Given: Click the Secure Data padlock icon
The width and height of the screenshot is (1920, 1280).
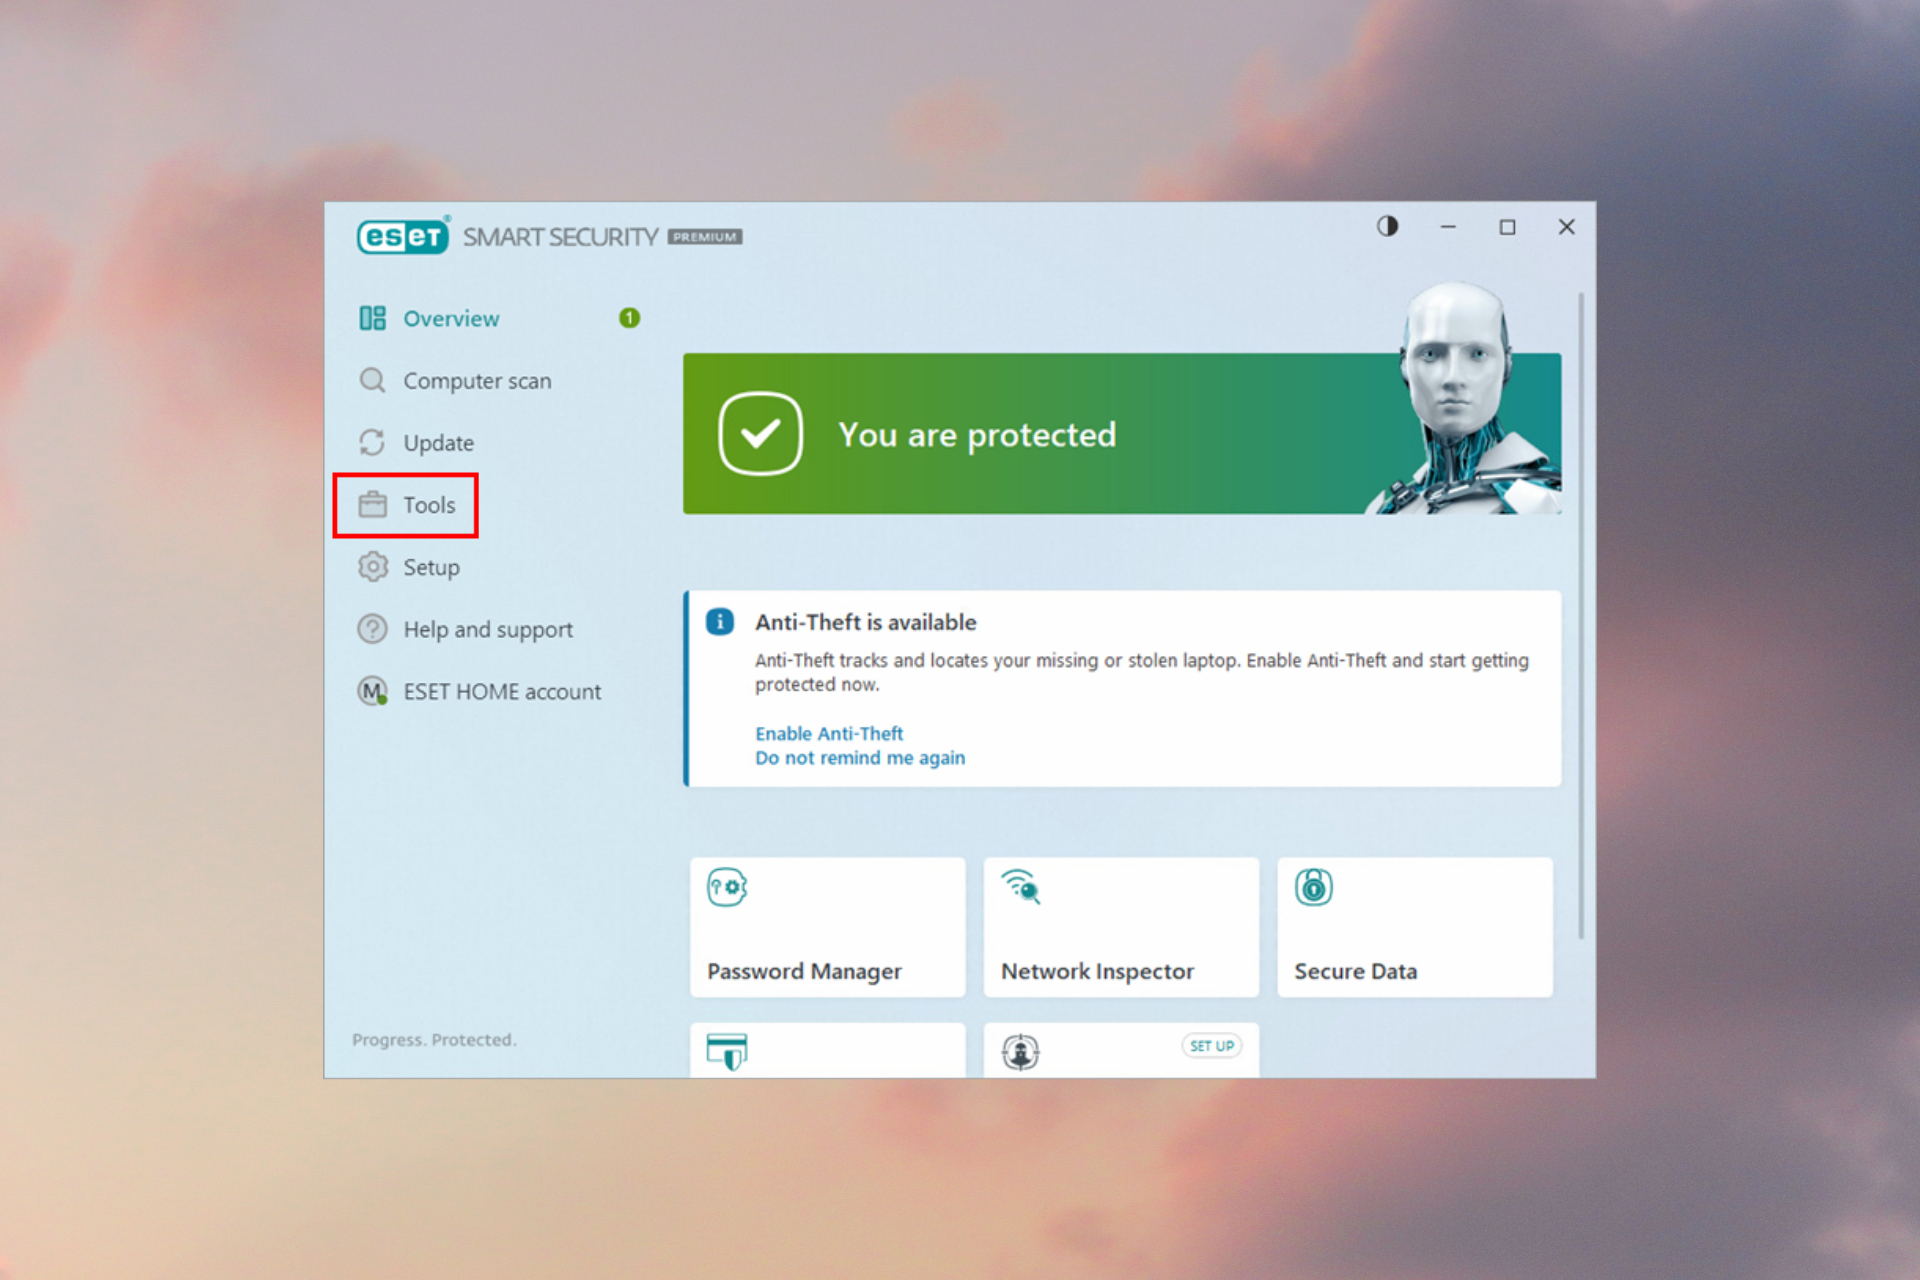Looking at the screenshot, I should point(1314,887).
